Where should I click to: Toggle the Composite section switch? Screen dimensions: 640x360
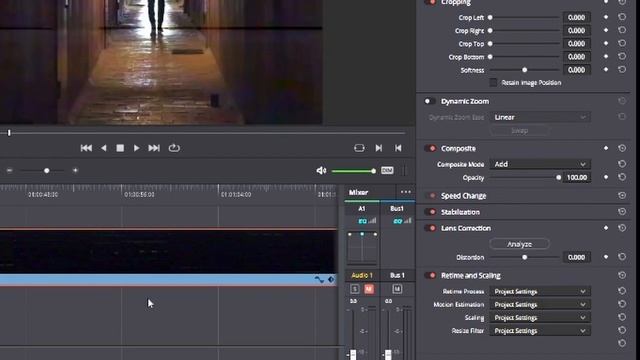point(430,149)
